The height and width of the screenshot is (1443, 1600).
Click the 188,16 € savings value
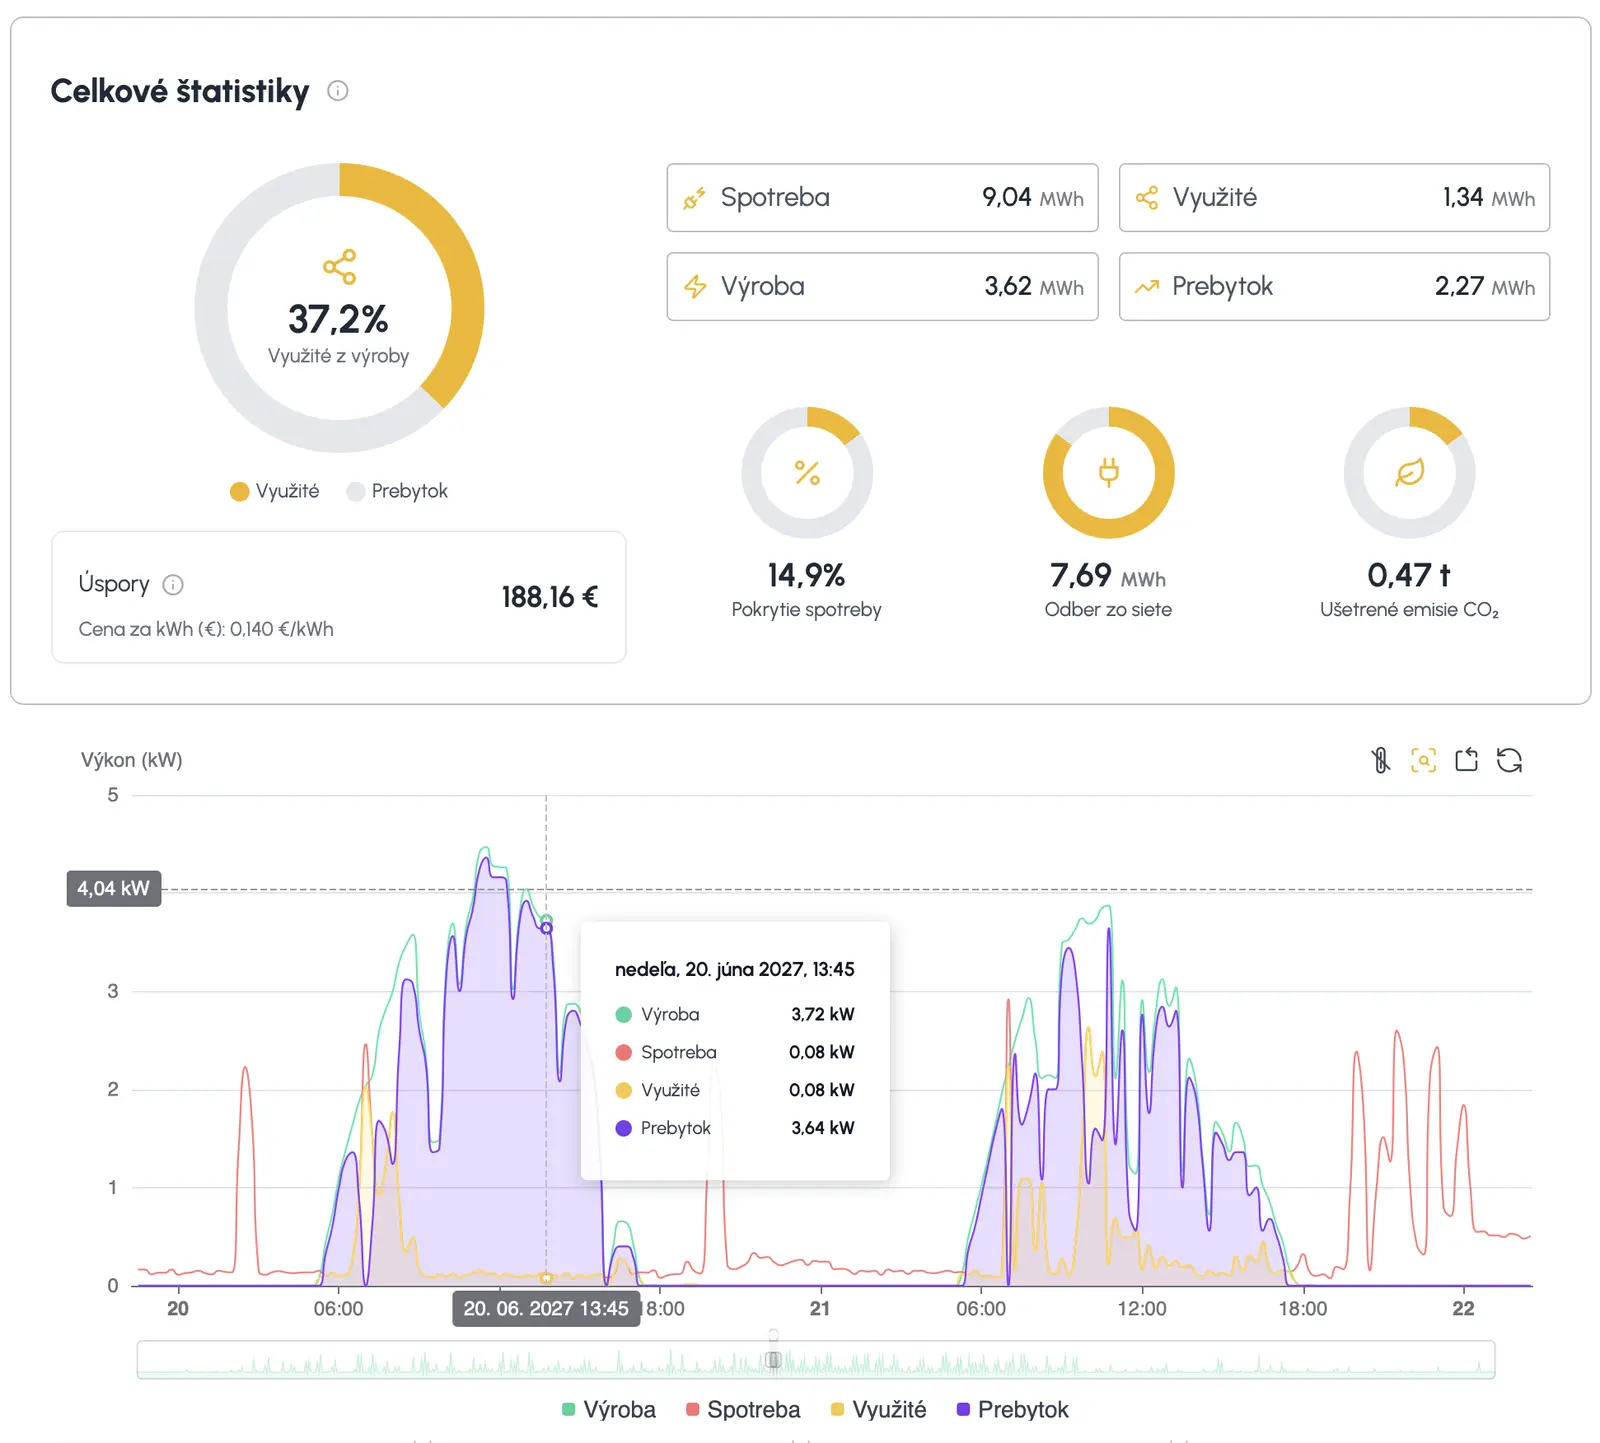tap(550, 597)
